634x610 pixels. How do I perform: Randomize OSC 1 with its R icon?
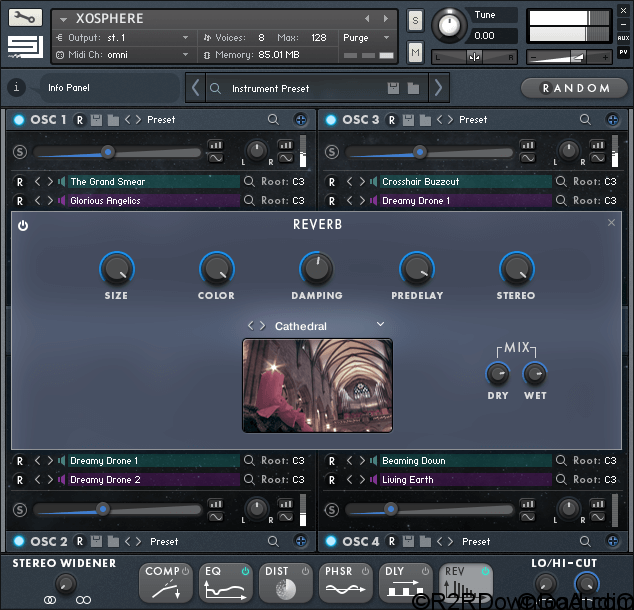click(x=80, y=120)
